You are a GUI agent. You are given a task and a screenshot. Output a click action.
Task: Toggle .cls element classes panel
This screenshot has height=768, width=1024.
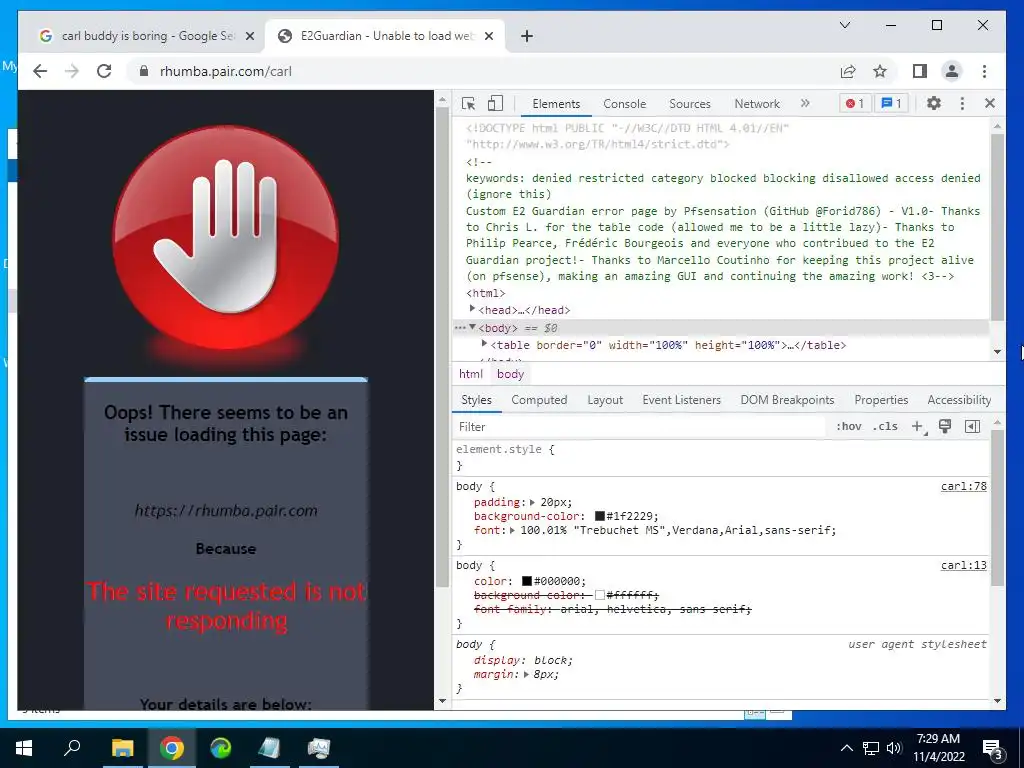click(885, 426)
